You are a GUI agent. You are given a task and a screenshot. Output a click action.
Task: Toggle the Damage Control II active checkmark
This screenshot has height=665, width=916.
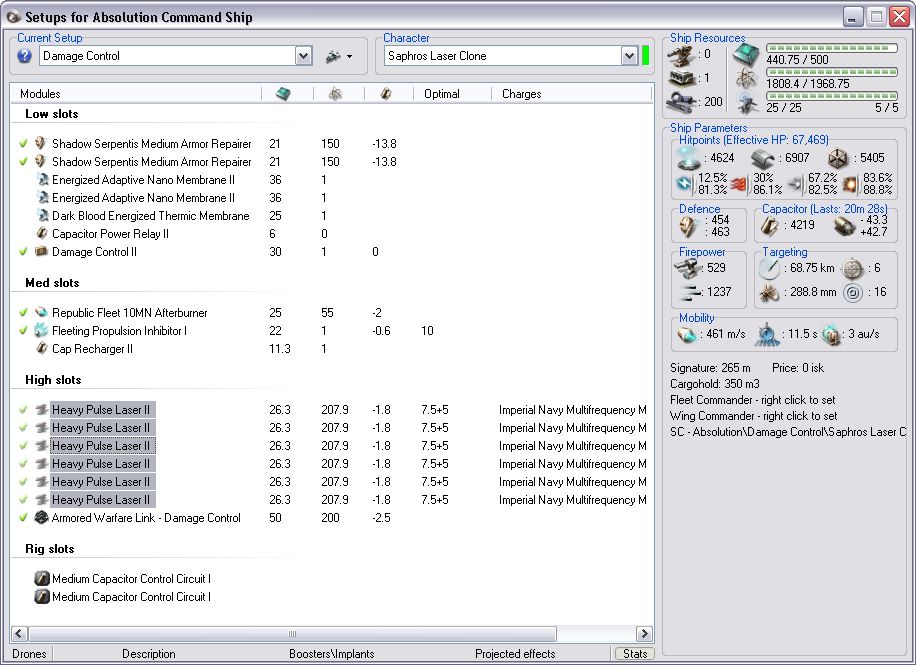click(x=23, y=252)
